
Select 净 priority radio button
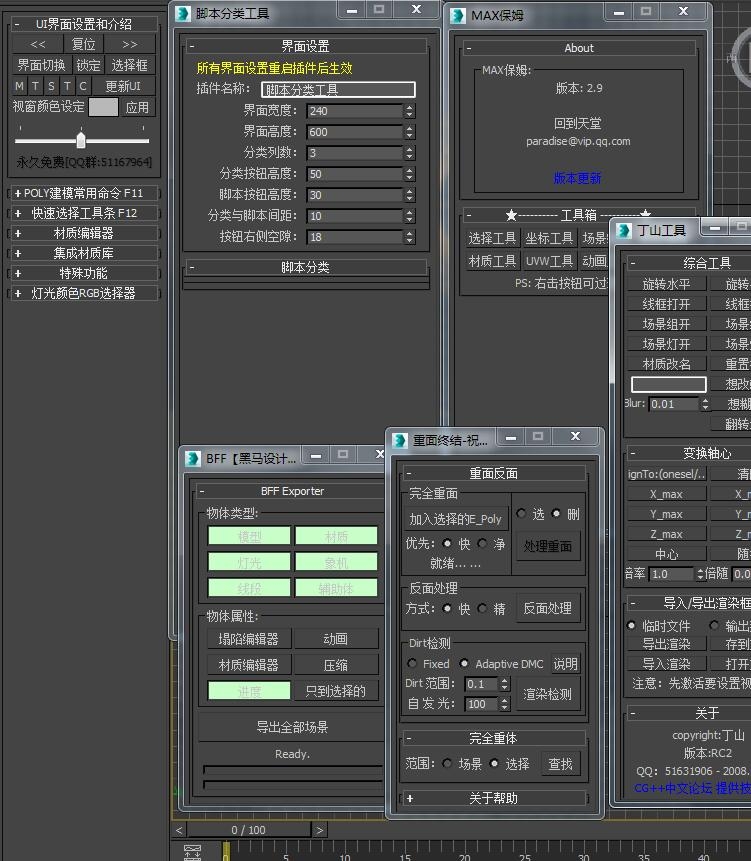pyautogui.click(x=482, y=544)
